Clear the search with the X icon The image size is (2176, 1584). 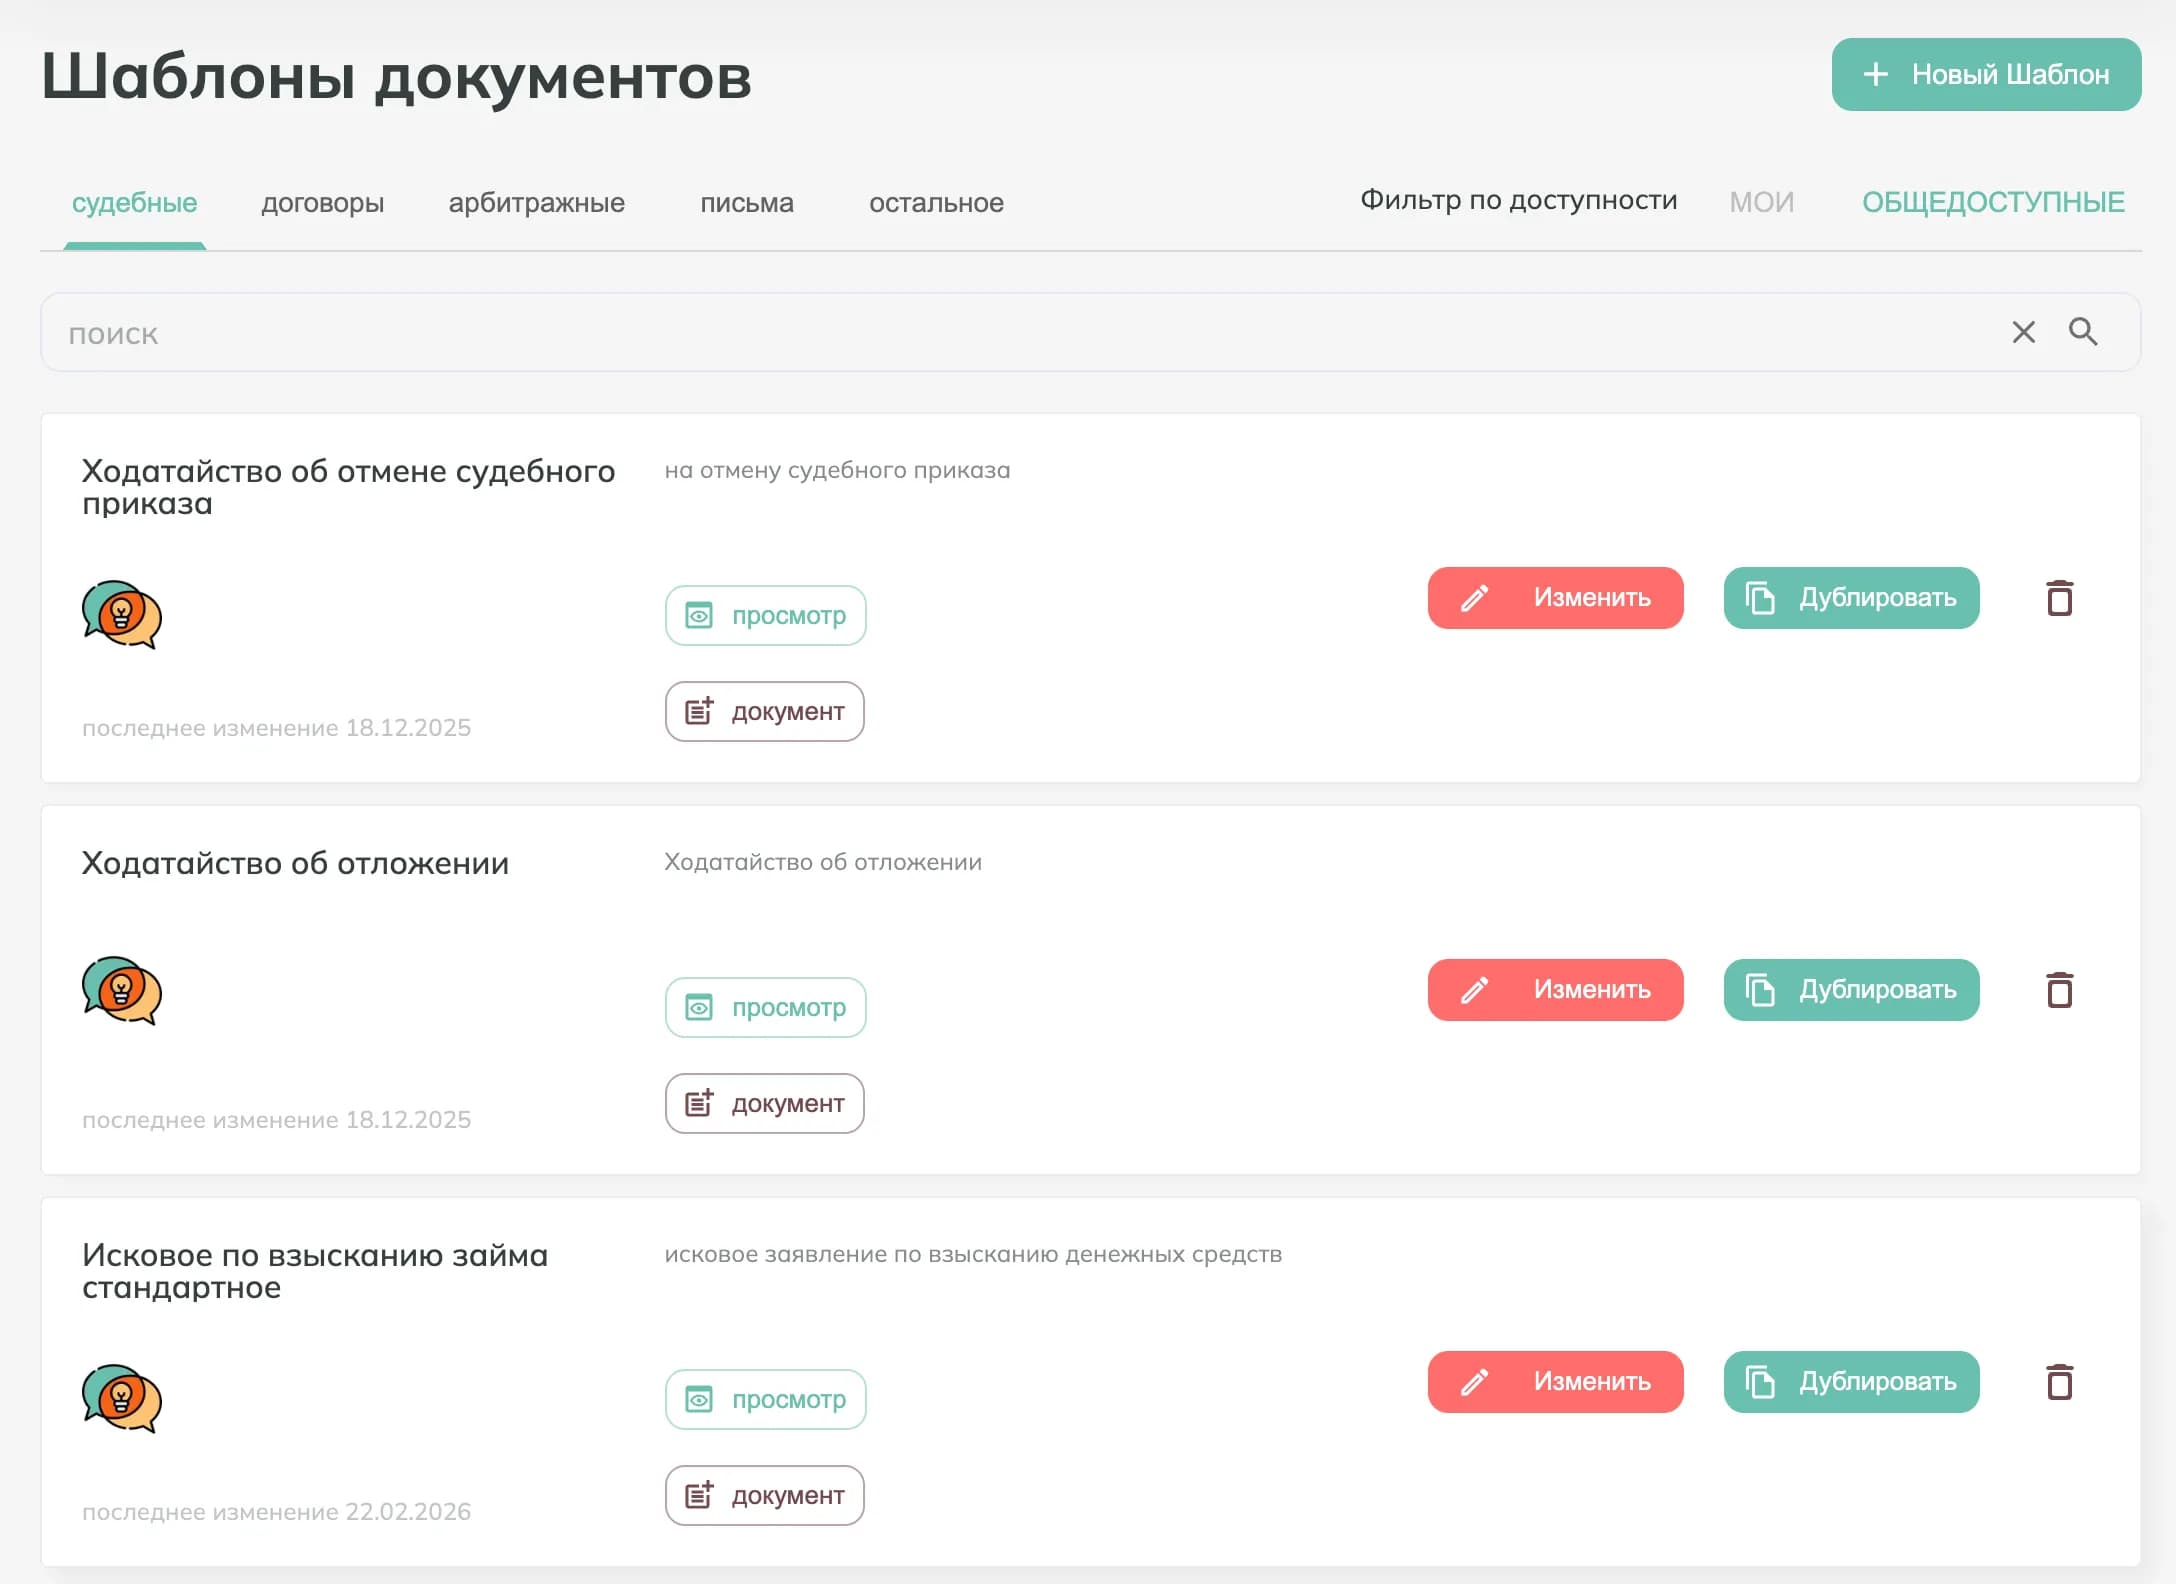coord(2023,332)
